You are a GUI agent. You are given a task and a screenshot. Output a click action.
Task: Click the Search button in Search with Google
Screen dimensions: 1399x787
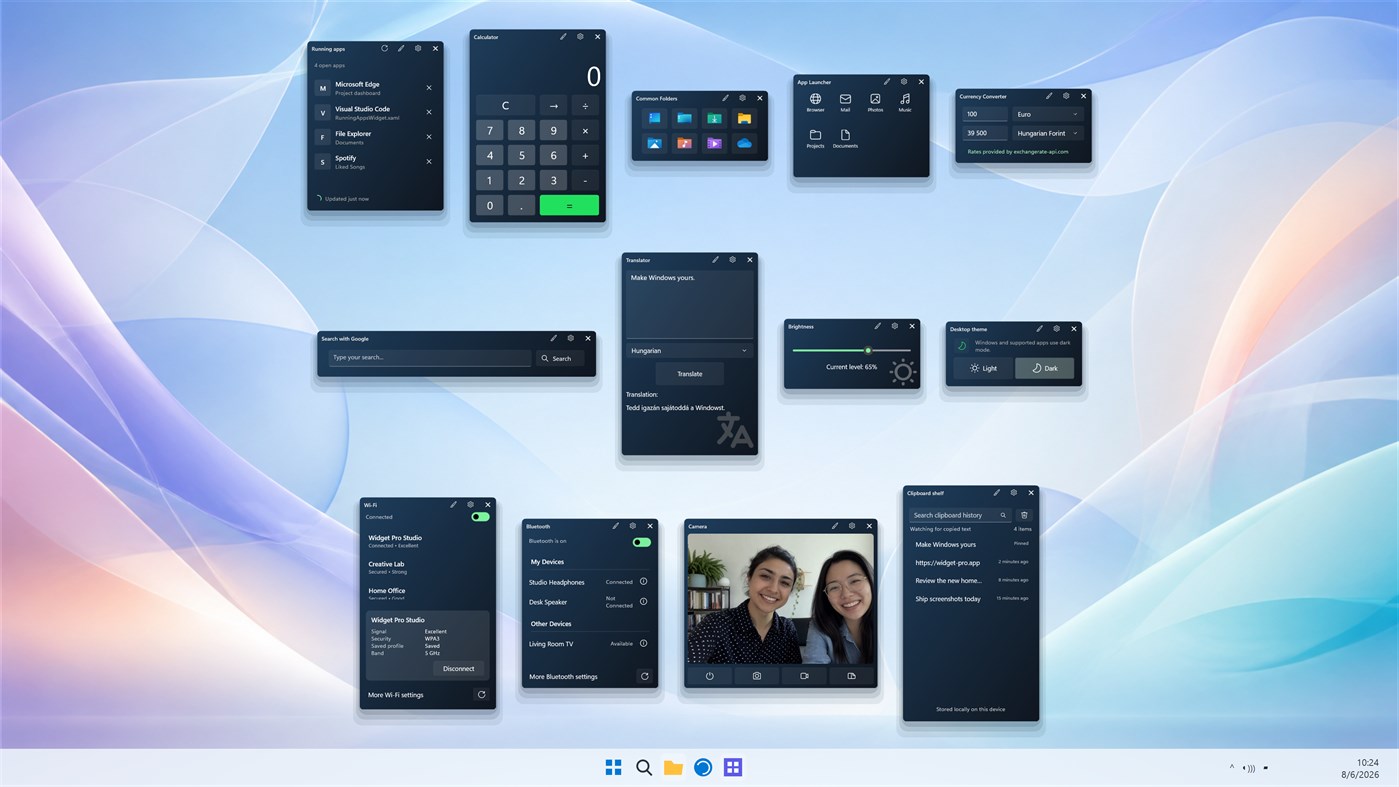pyautogui.click(x=560, y=358)
